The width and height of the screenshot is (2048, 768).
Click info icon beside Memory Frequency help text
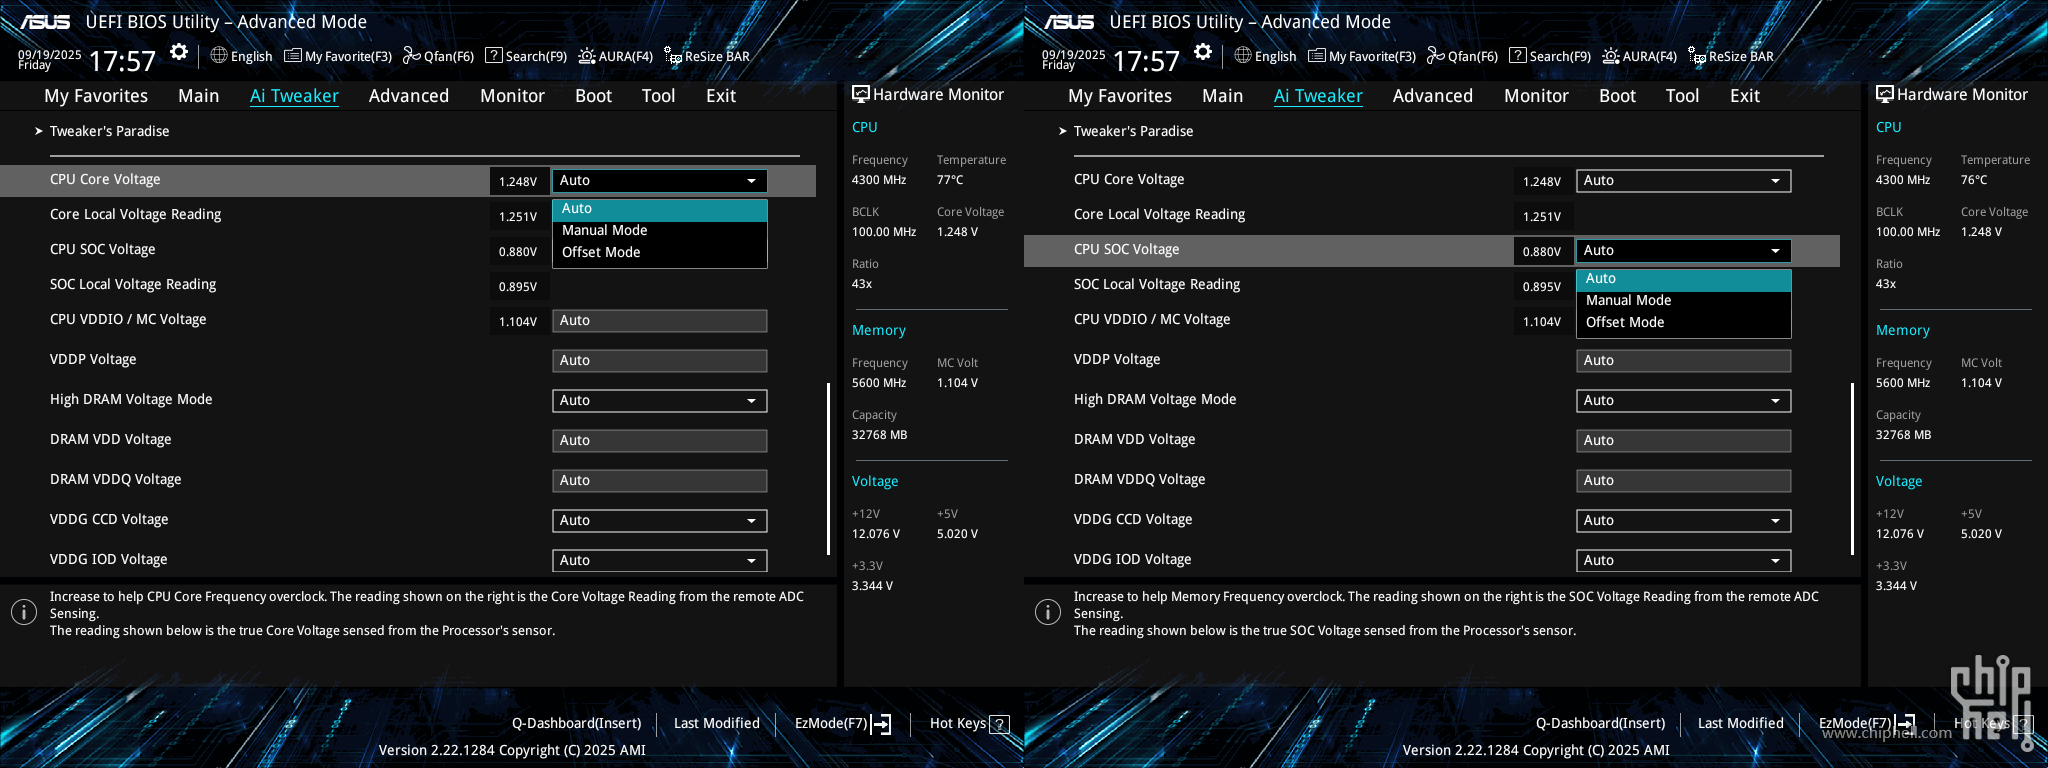click(x=1048, y=612)
